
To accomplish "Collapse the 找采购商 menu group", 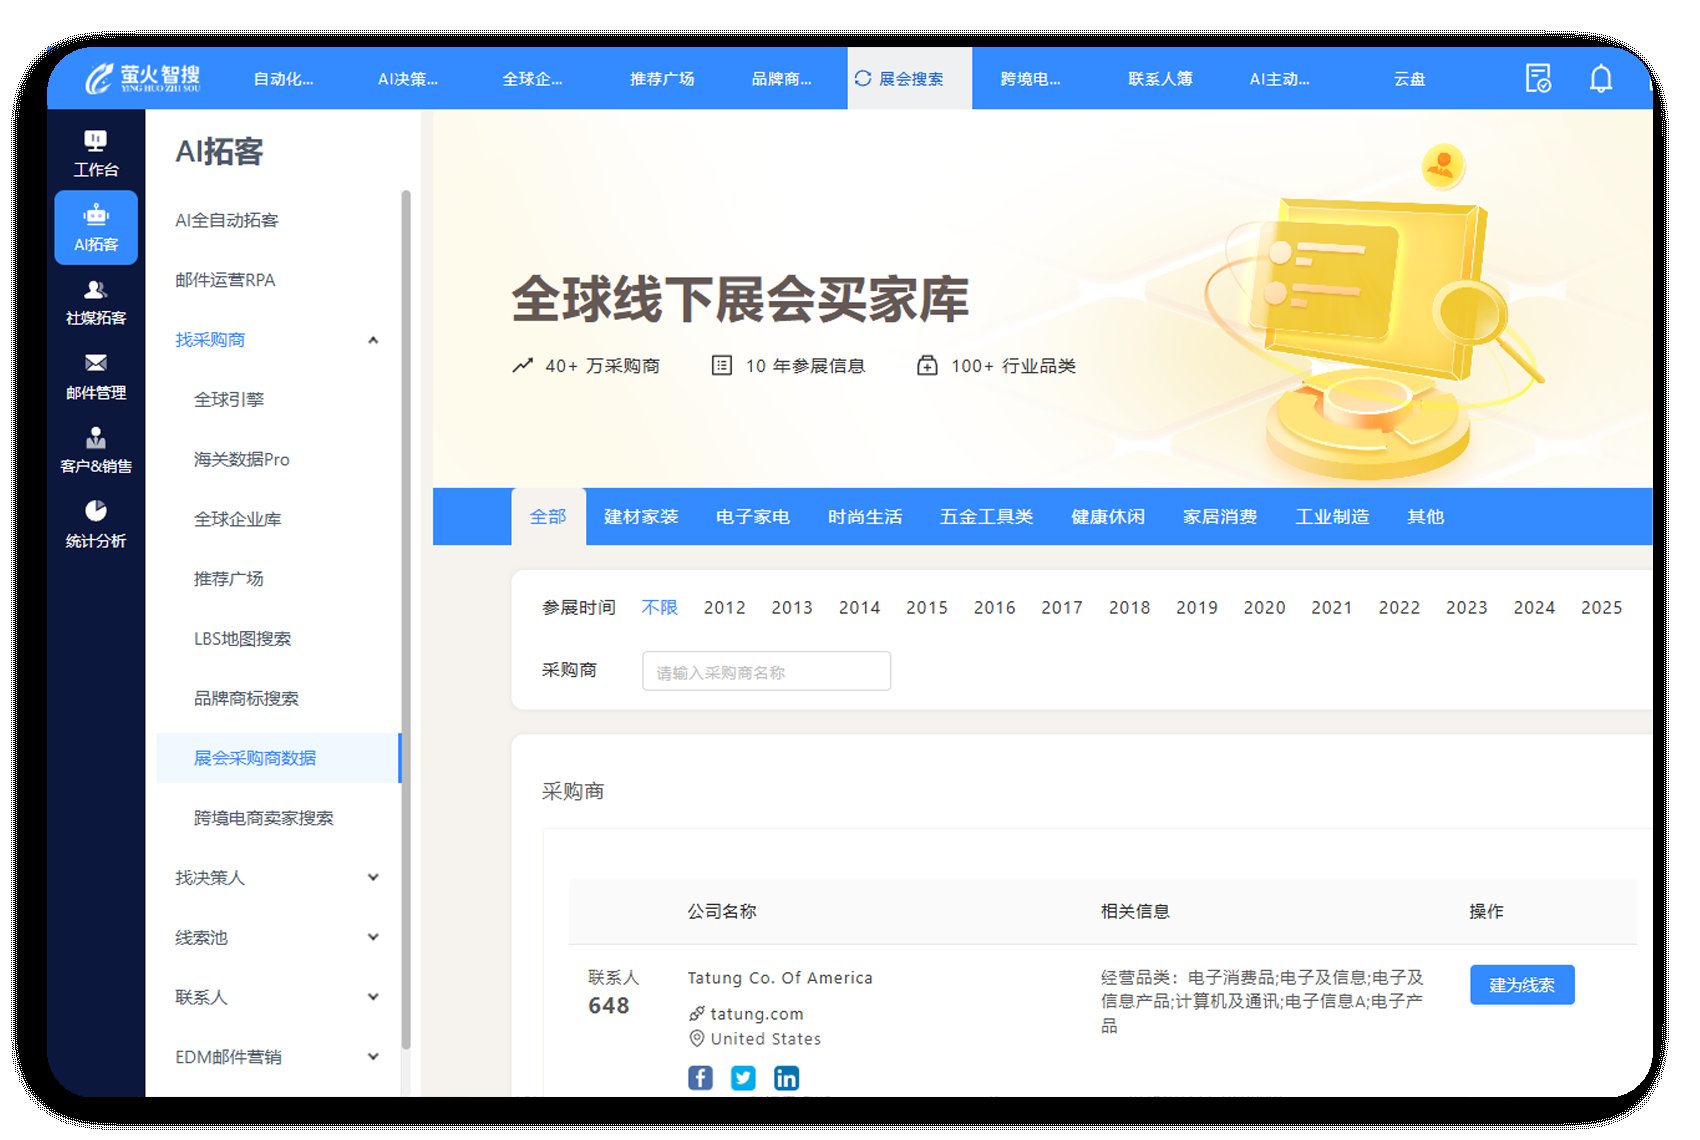I will (x=373, y=340).
